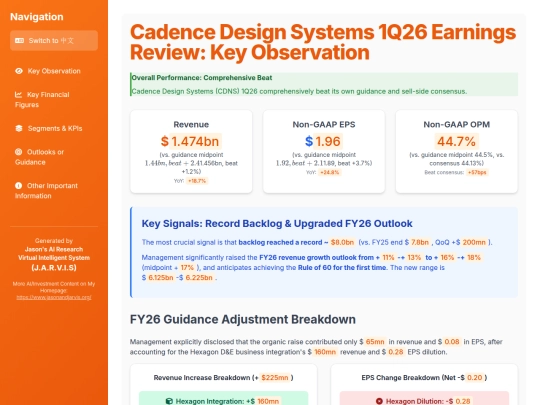Click the EPS YoY +24.8% badge
This screenshot has height=405, width=540.
pos(330,172)
